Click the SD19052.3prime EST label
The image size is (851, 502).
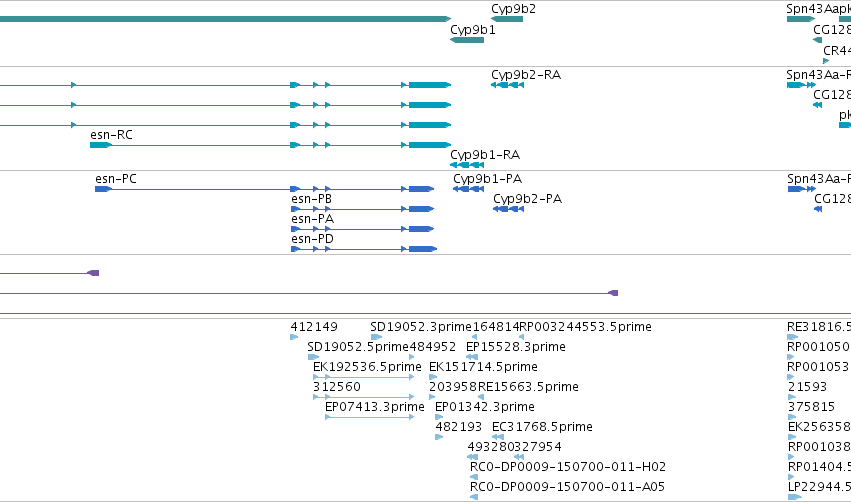[421, 327]
